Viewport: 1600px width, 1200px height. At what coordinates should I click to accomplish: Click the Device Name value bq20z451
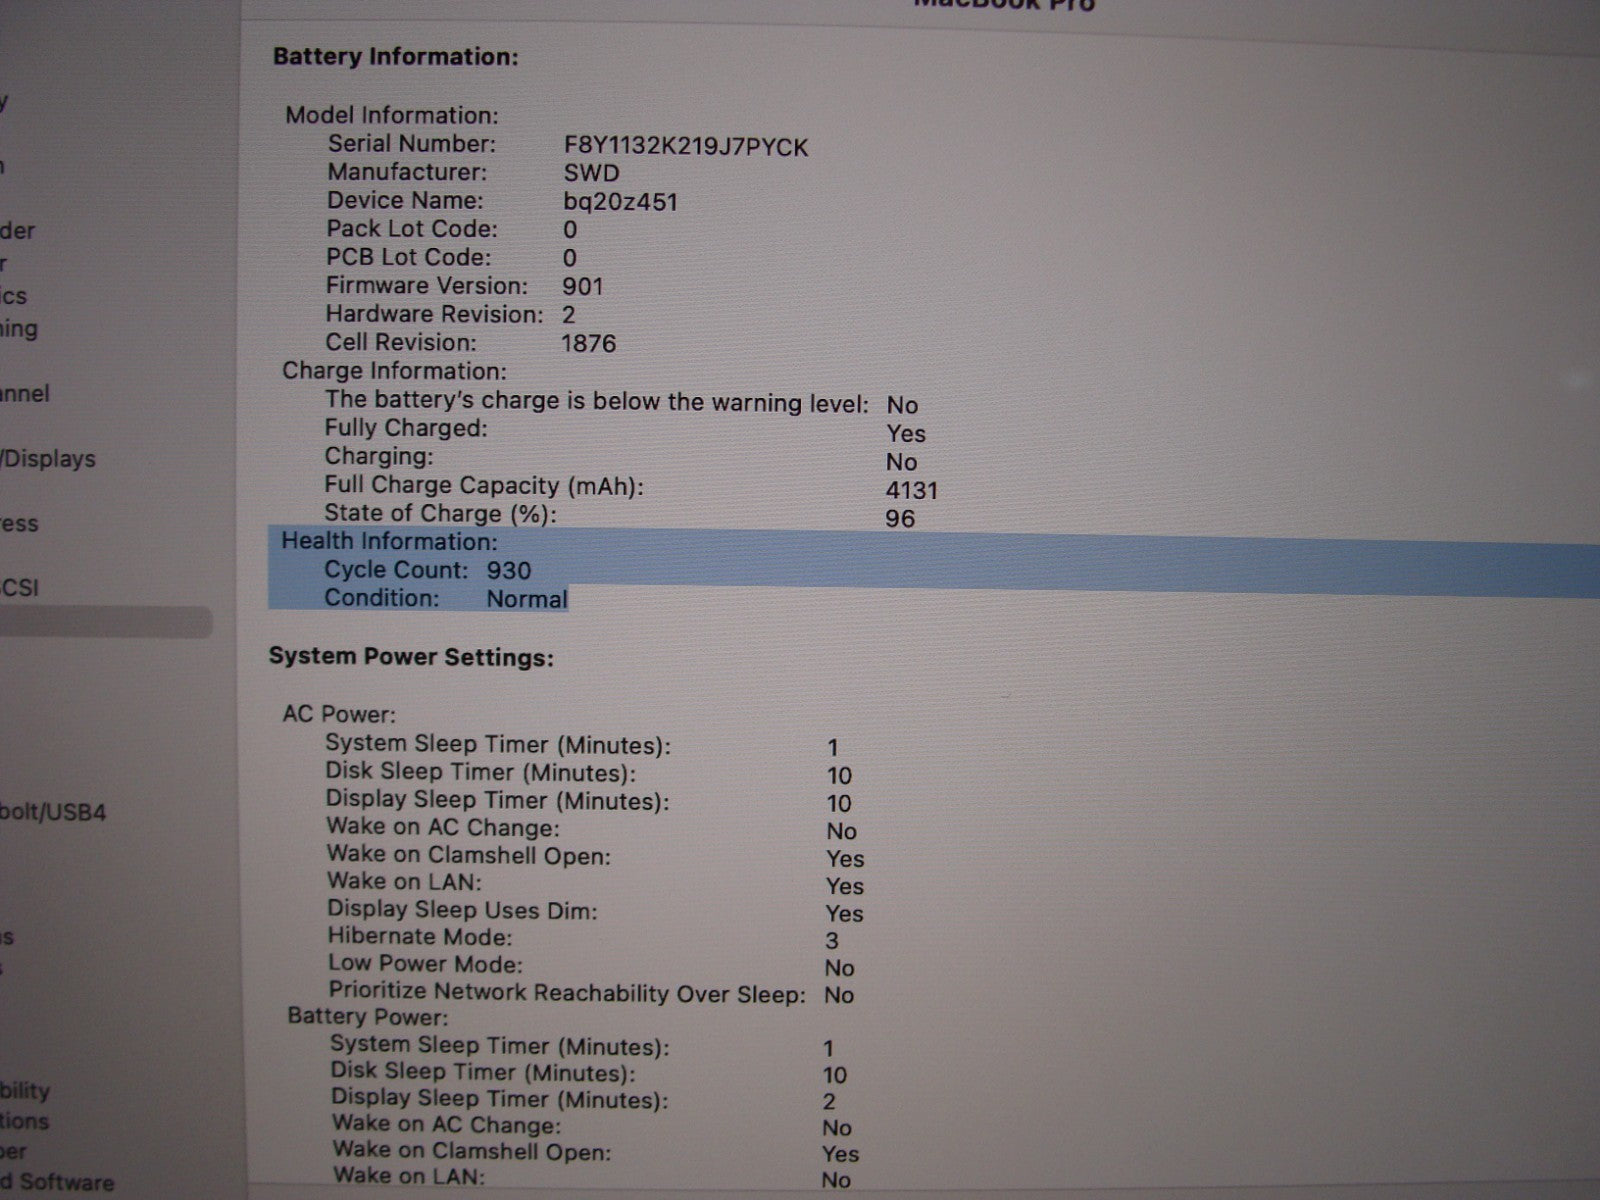click(x=620, y=202)
